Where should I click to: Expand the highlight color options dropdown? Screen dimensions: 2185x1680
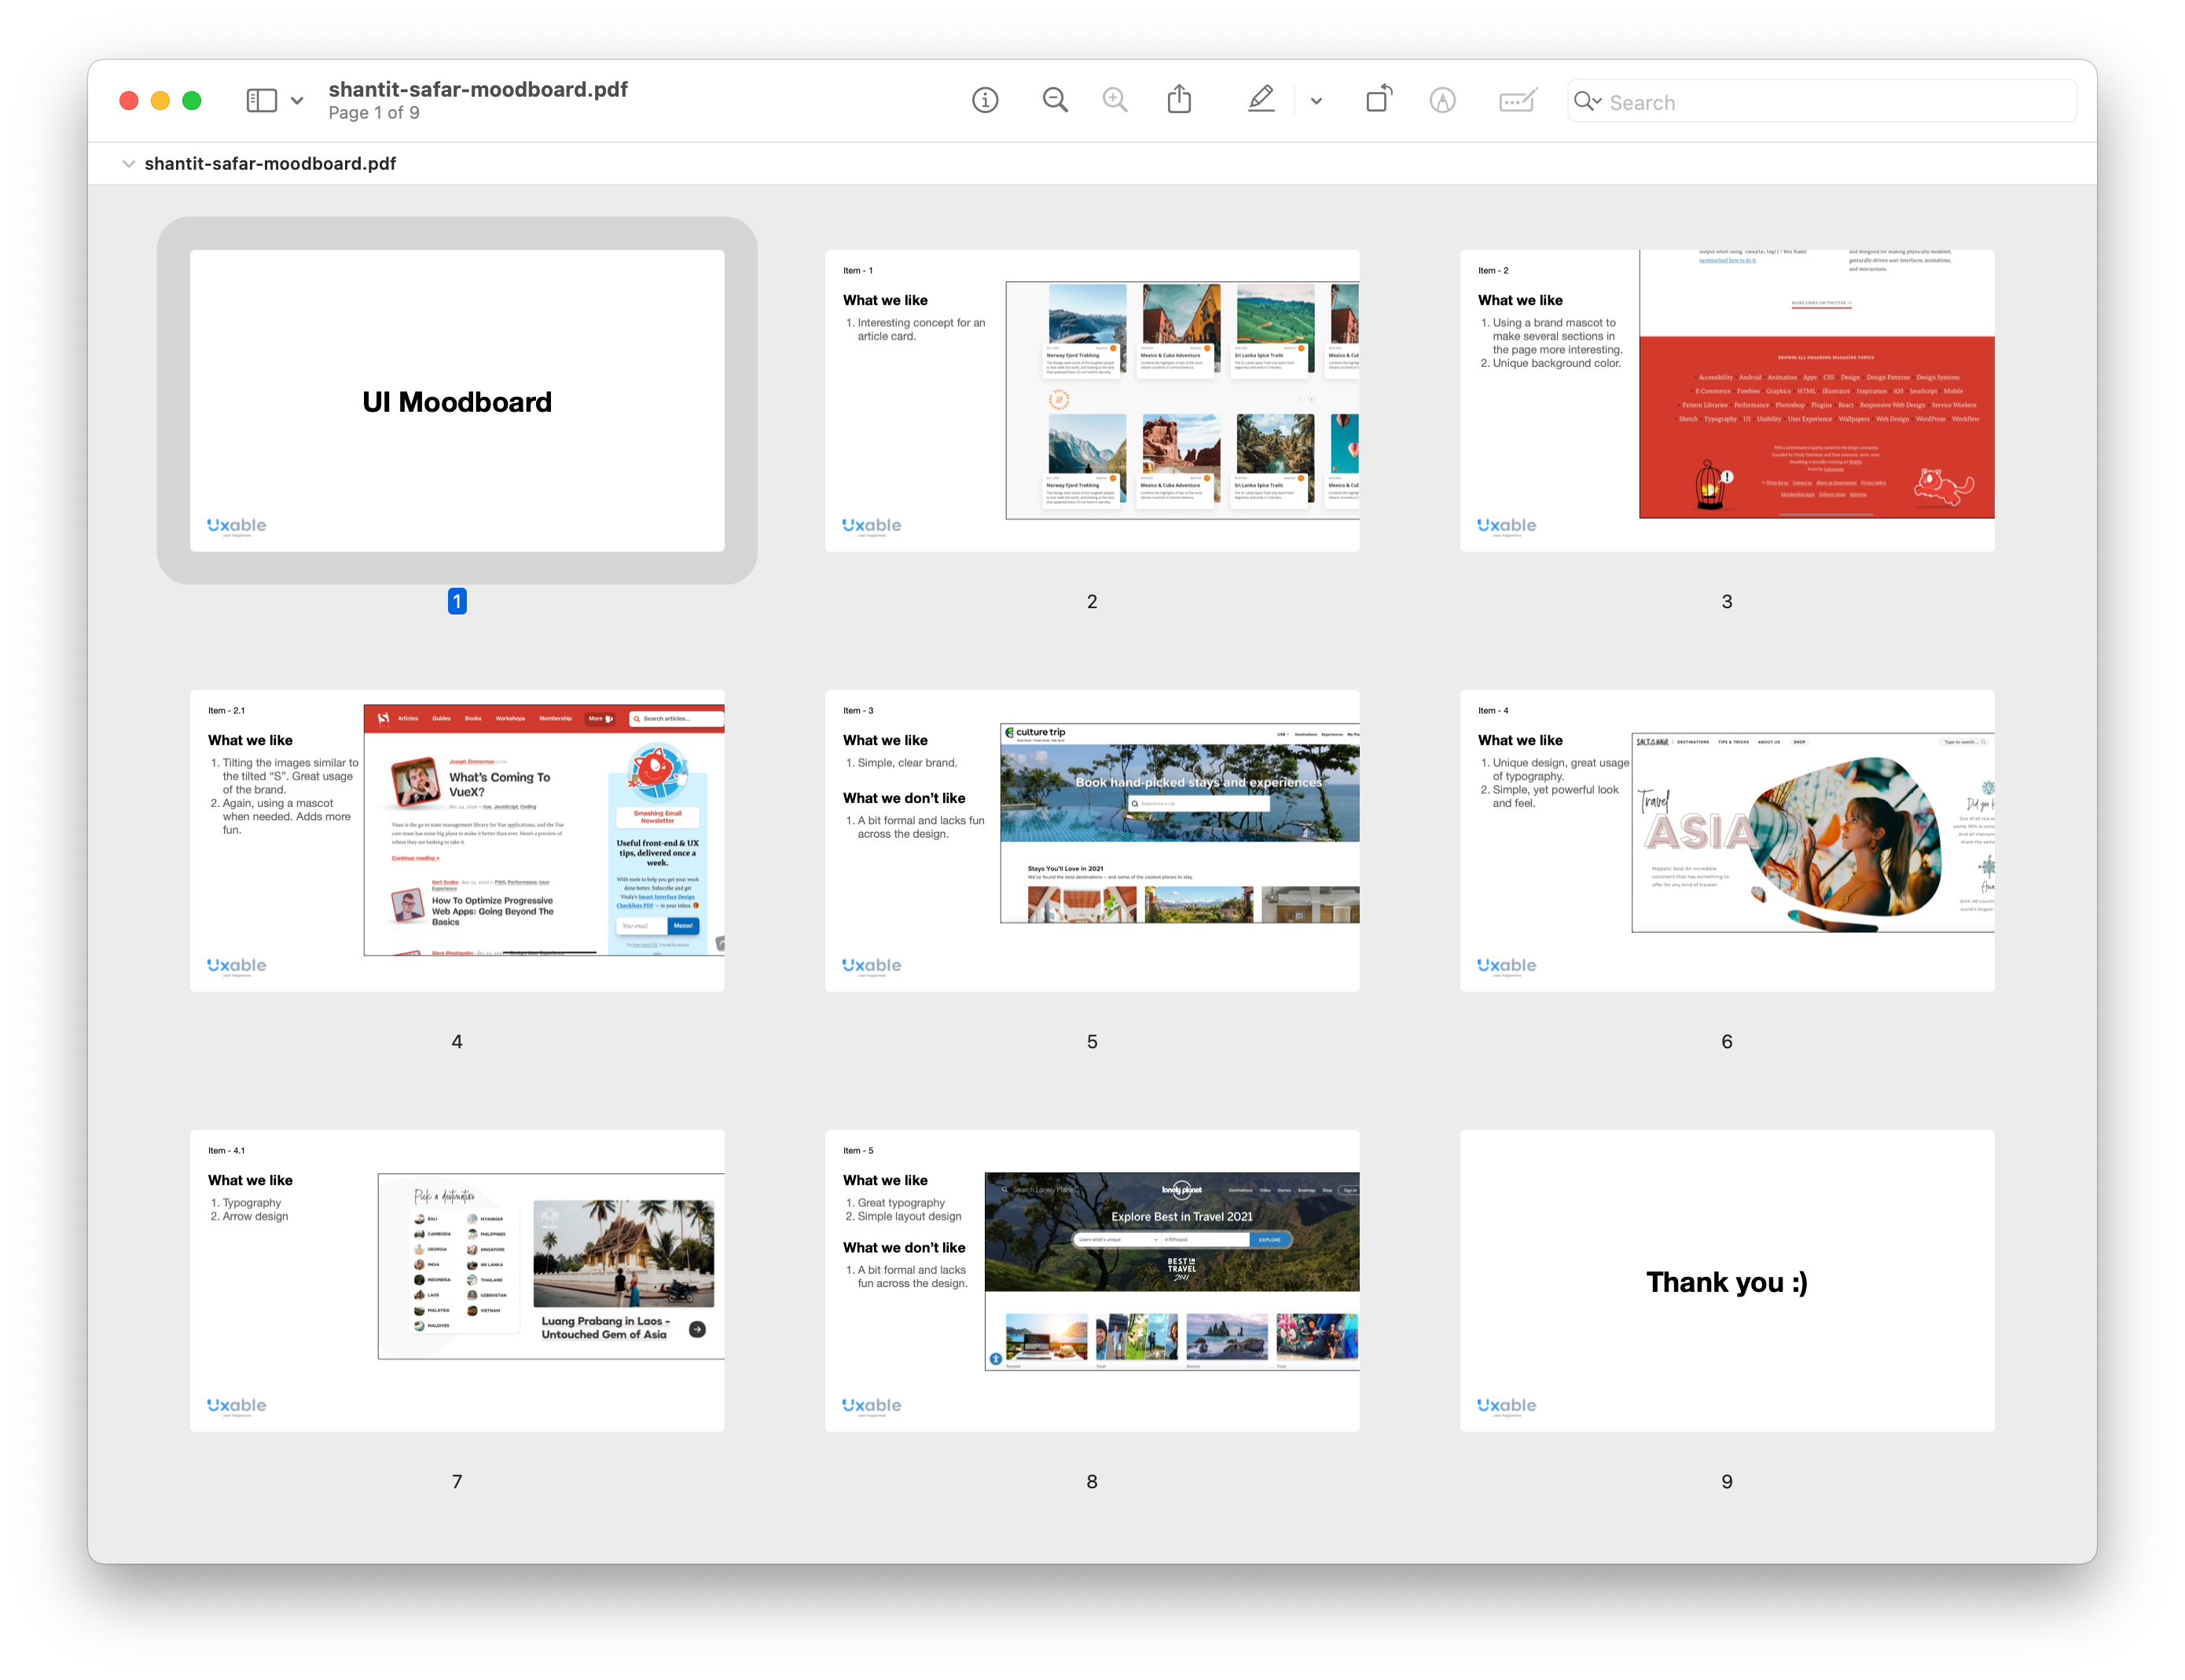click(x=1316, y=100)
